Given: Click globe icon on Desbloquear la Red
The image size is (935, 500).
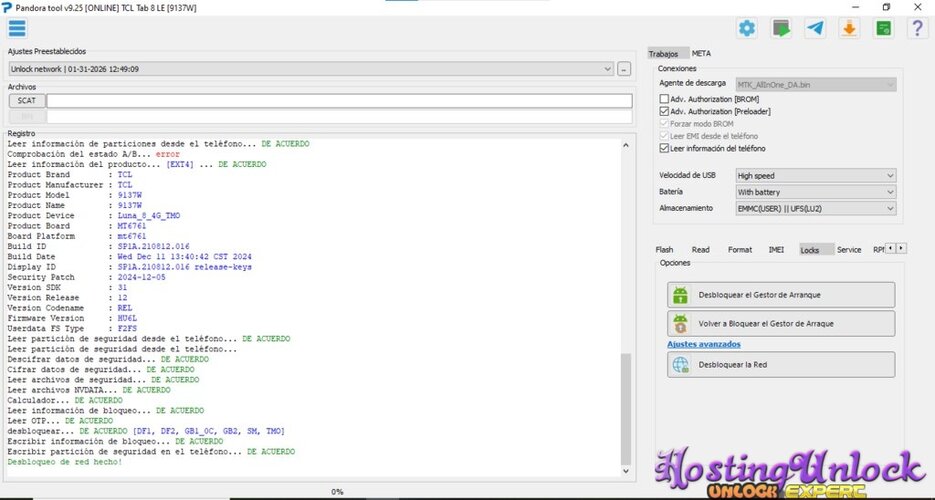Looking at the screenshot, I should 680,365.
